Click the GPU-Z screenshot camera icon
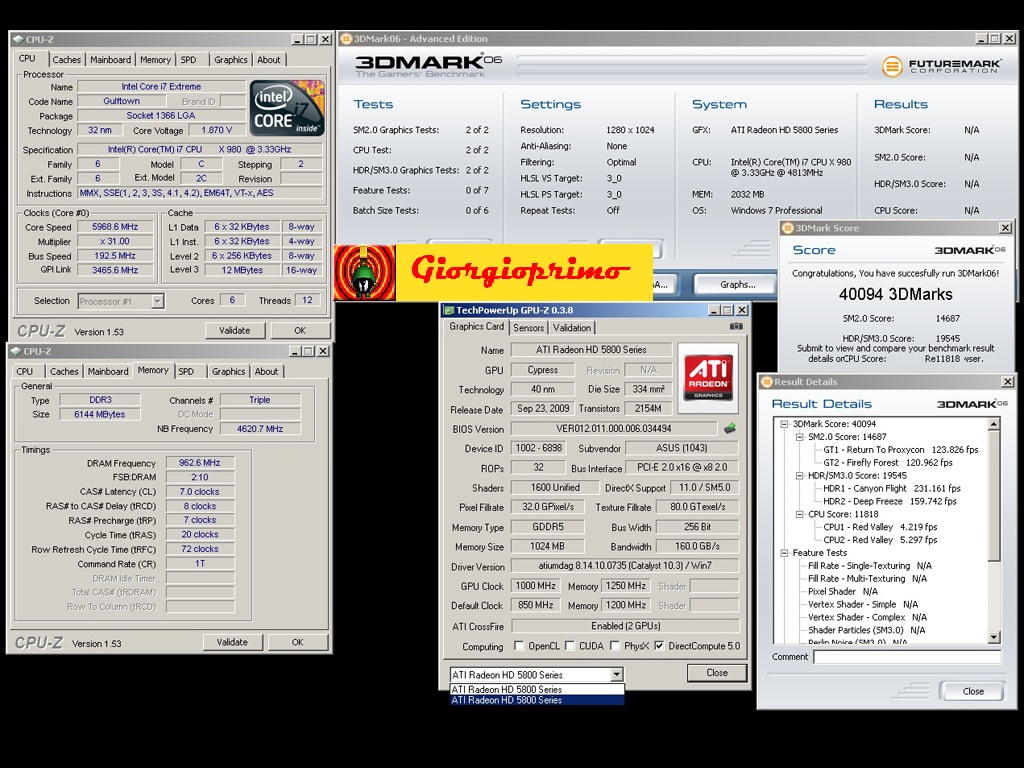Image resolution: width=1024 pixels, height=768 pixels. 736,326
